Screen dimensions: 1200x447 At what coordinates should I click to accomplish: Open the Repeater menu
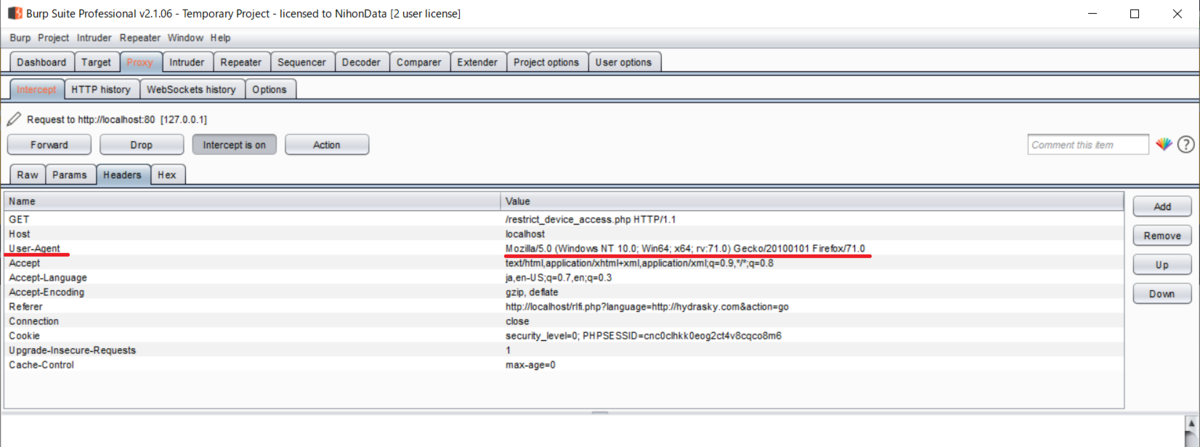click(x=140, y=38)
